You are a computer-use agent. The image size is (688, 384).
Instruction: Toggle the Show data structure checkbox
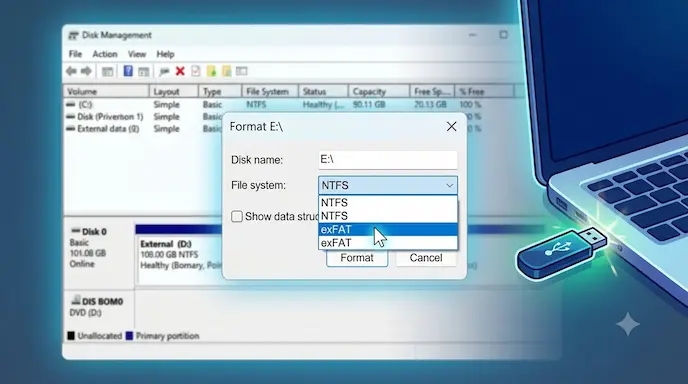[x=237, y=216]
